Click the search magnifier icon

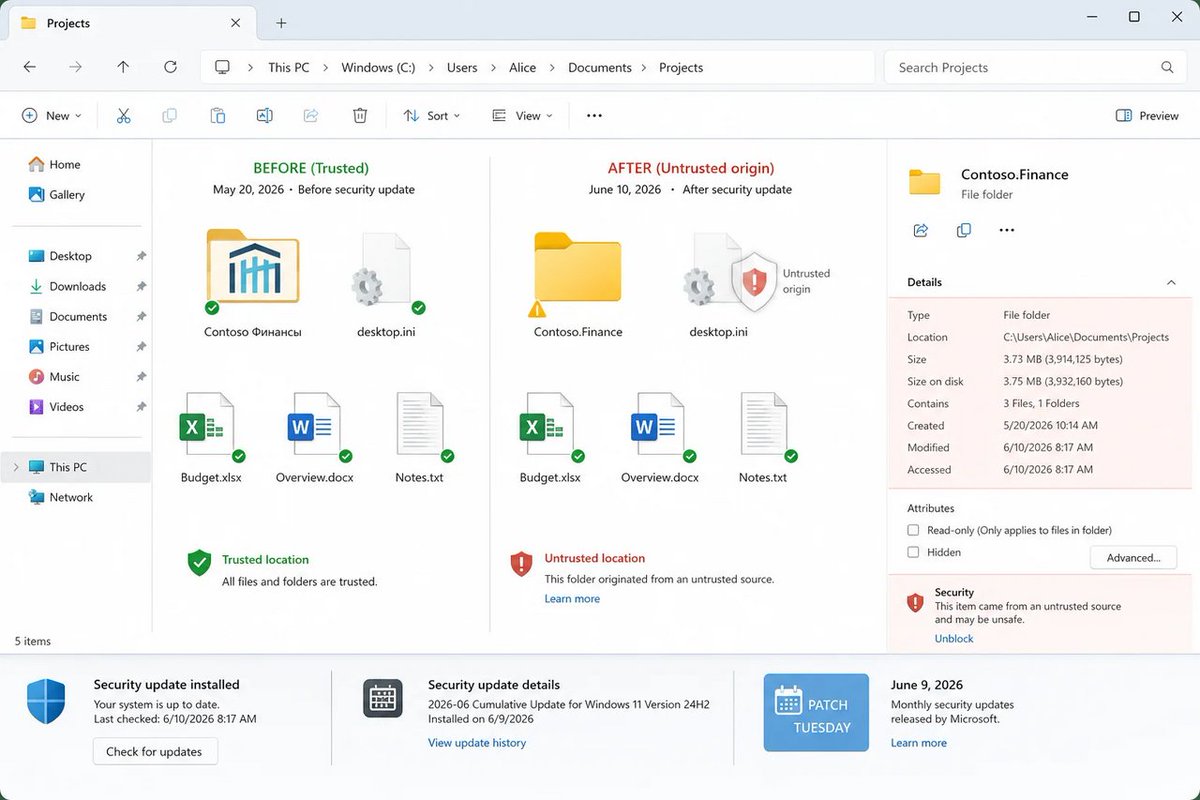(1167, 67)
